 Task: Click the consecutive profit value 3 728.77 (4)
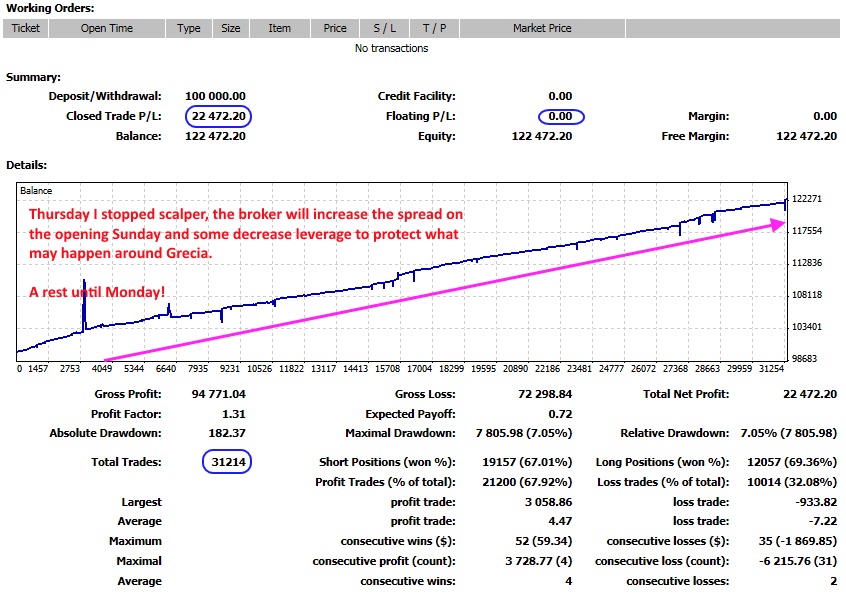(538, 561)
